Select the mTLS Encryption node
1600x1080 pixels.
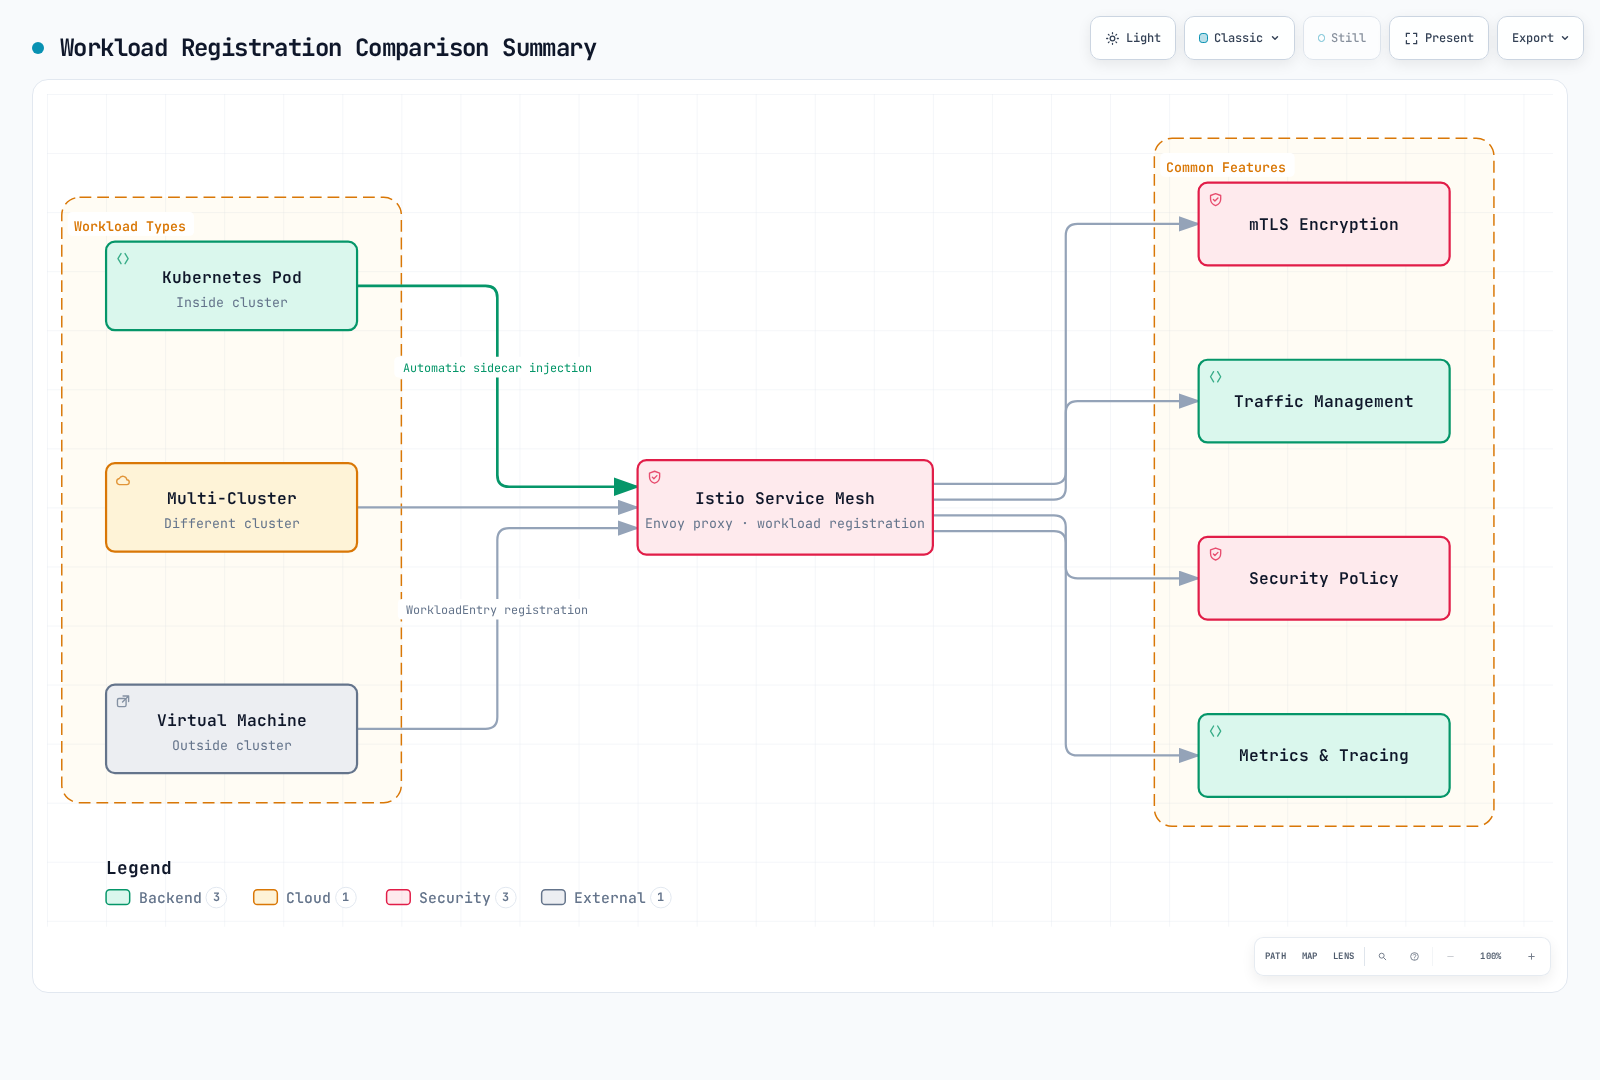click(x=1324, y=224)
